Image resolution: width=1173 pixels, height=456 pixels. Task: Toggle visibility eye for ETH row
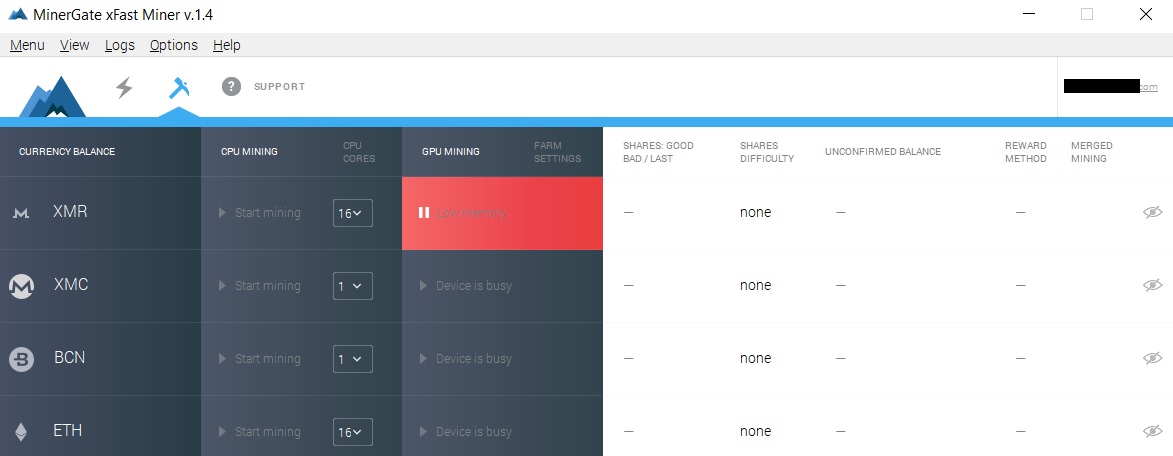click(x=1153, y=431)
